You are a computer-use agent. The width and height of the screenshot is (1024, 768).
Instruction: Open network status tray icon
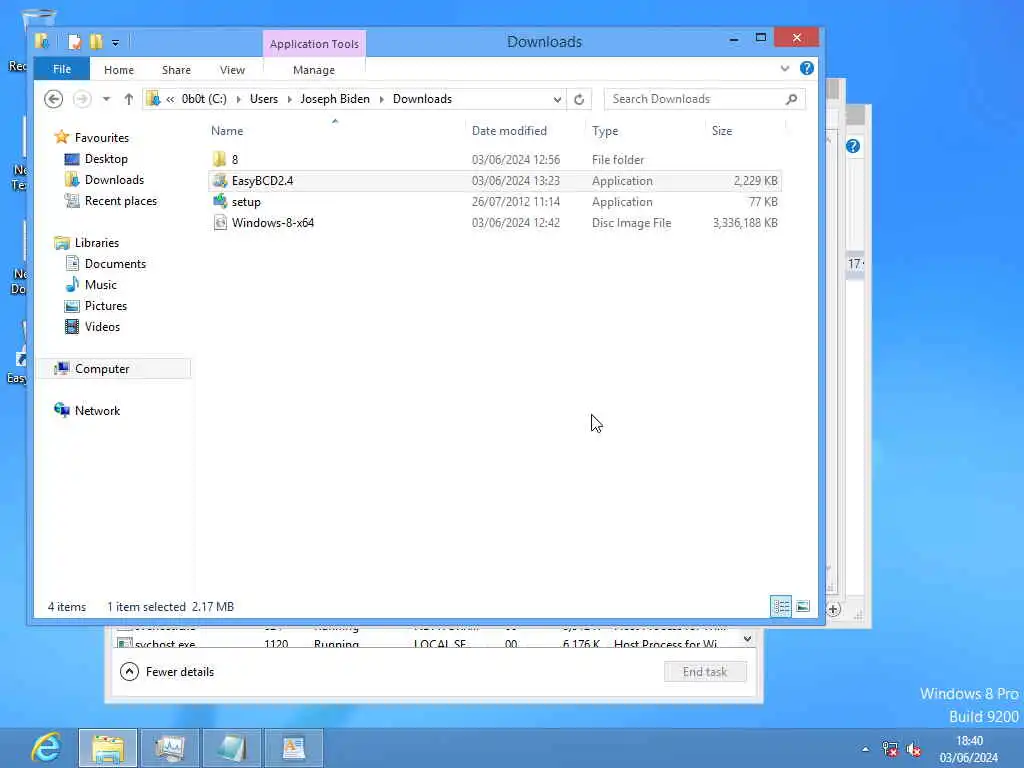click(889, 749)
